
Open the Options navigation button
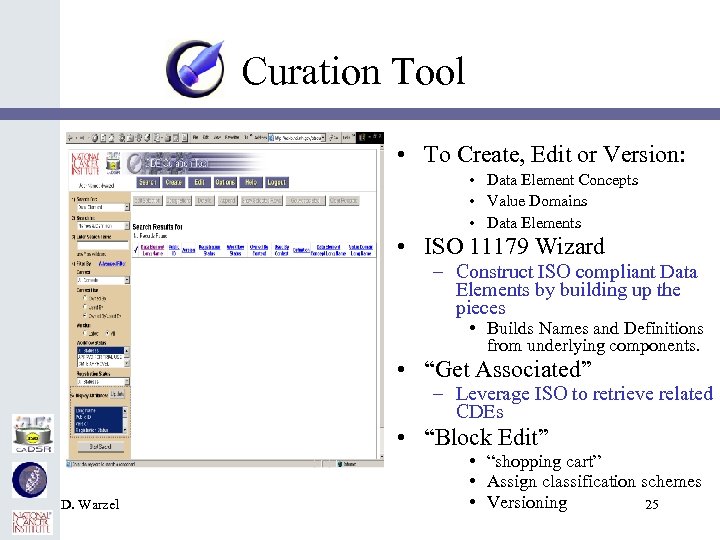tap(225, 182)
